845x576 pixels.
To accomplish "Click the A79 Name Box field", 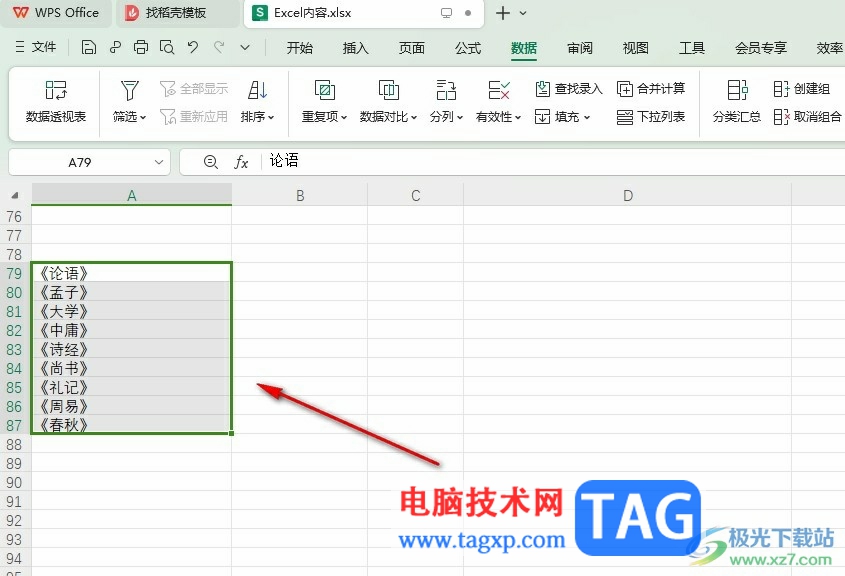I will (80, 162).
